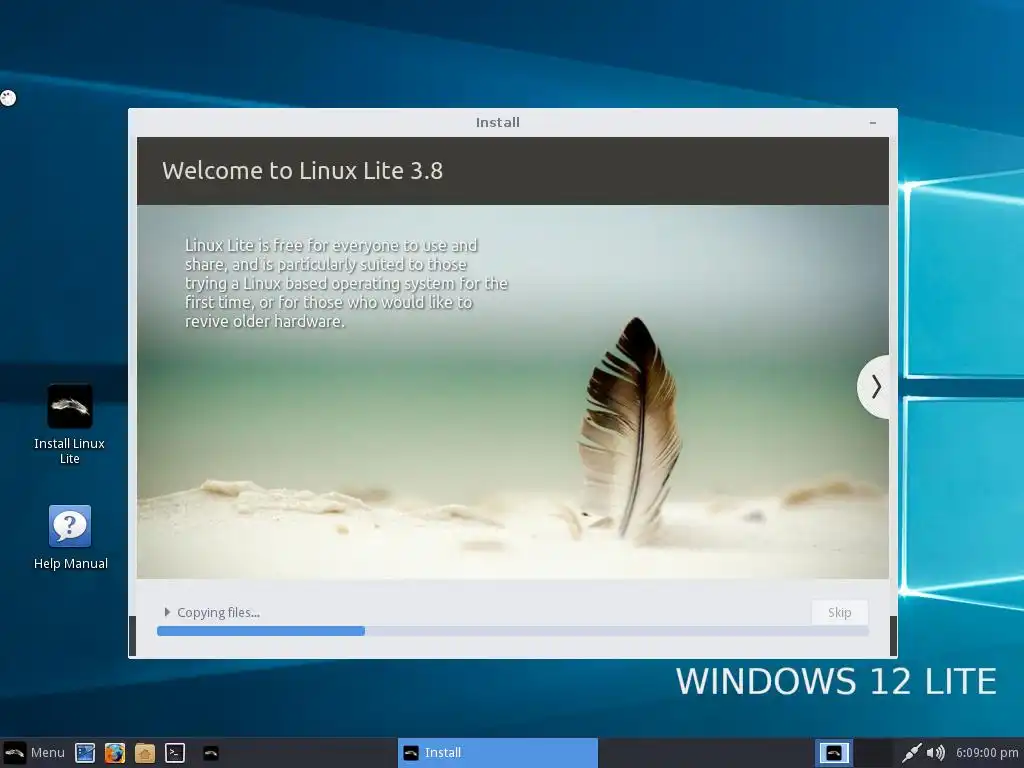Switch to the first workspace in pager

click(834, 753)
